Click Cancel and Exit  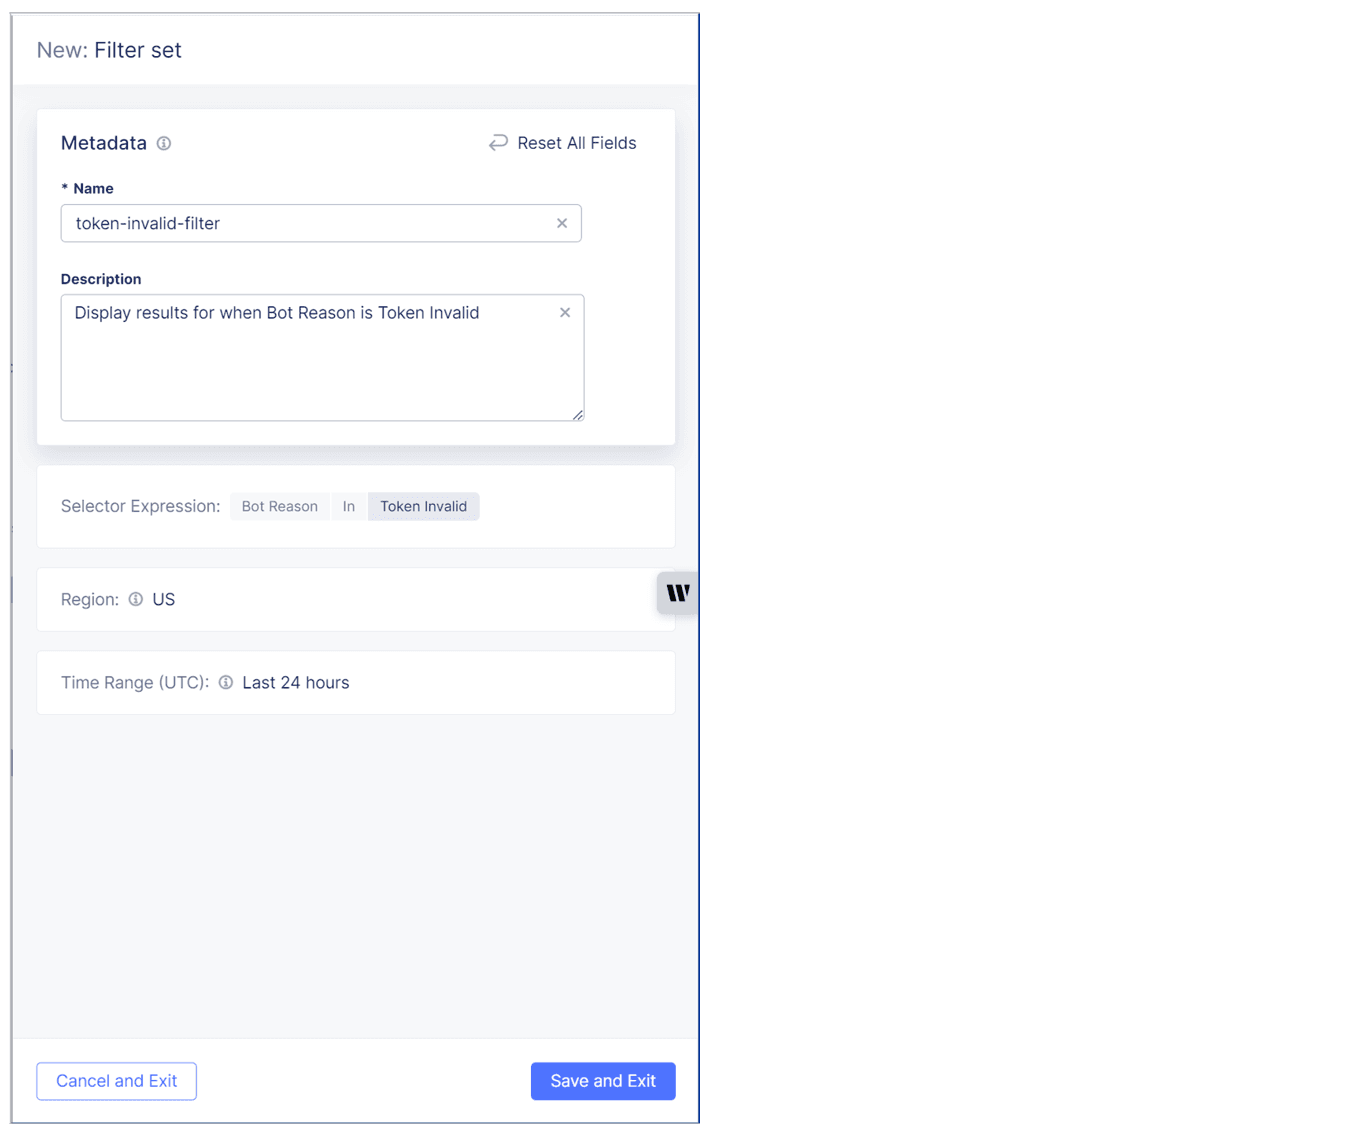click(x=116, y=1081)
